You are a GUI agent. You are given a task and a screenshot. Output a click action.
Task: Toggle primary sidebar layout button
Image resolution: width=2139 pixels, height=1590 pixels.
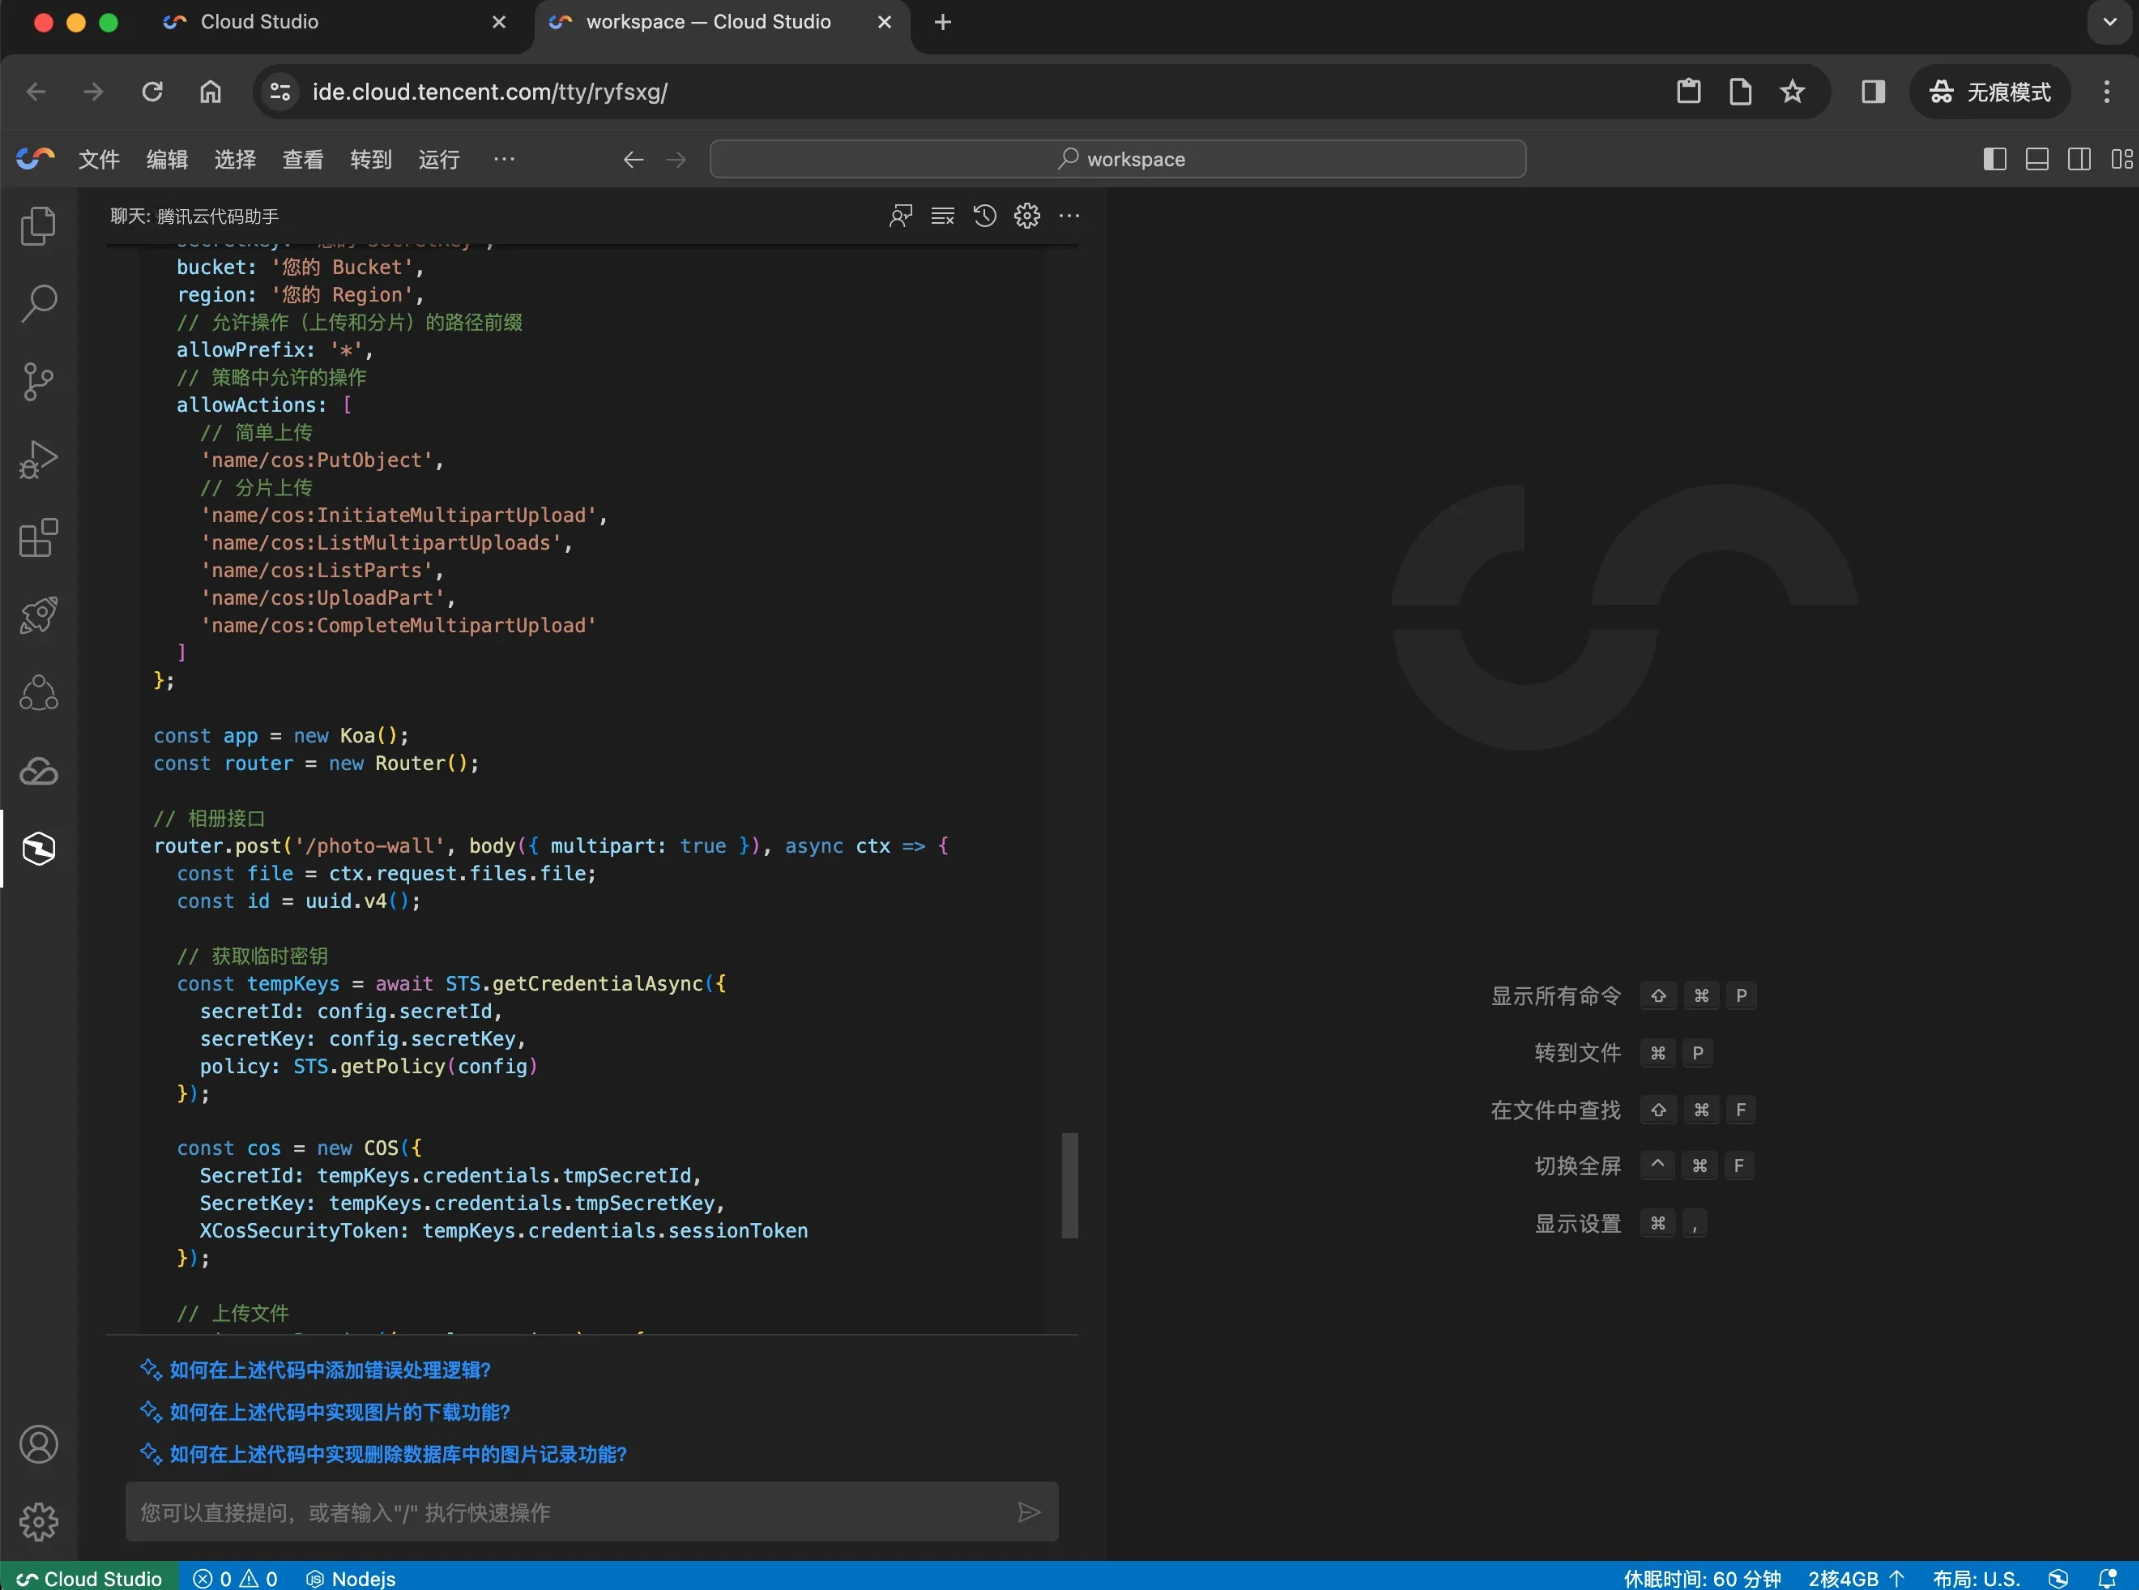pos(1994,159)
